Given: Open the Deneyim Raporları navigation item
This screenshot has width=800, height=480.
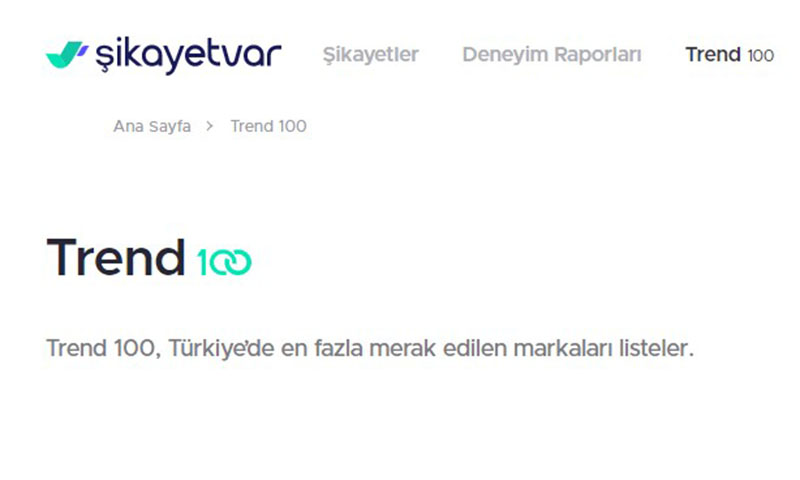Looking at the screenshot, I should click(552, 55).
